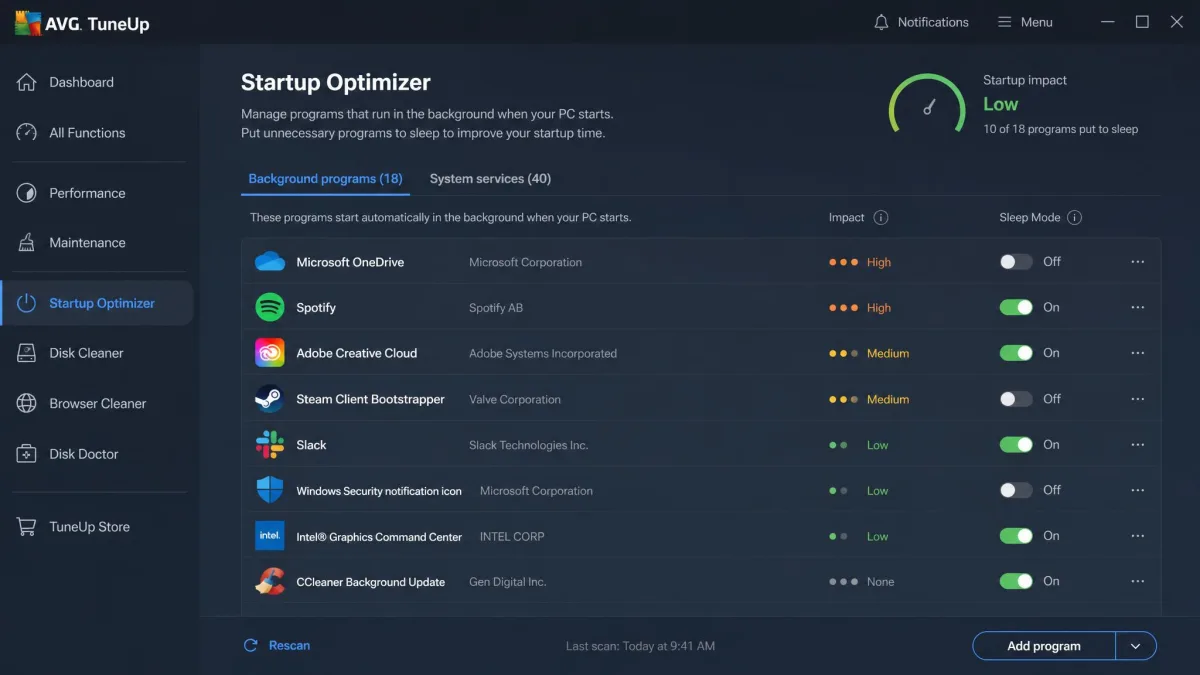Open options for Intel Graphics Command Center

1138,536
